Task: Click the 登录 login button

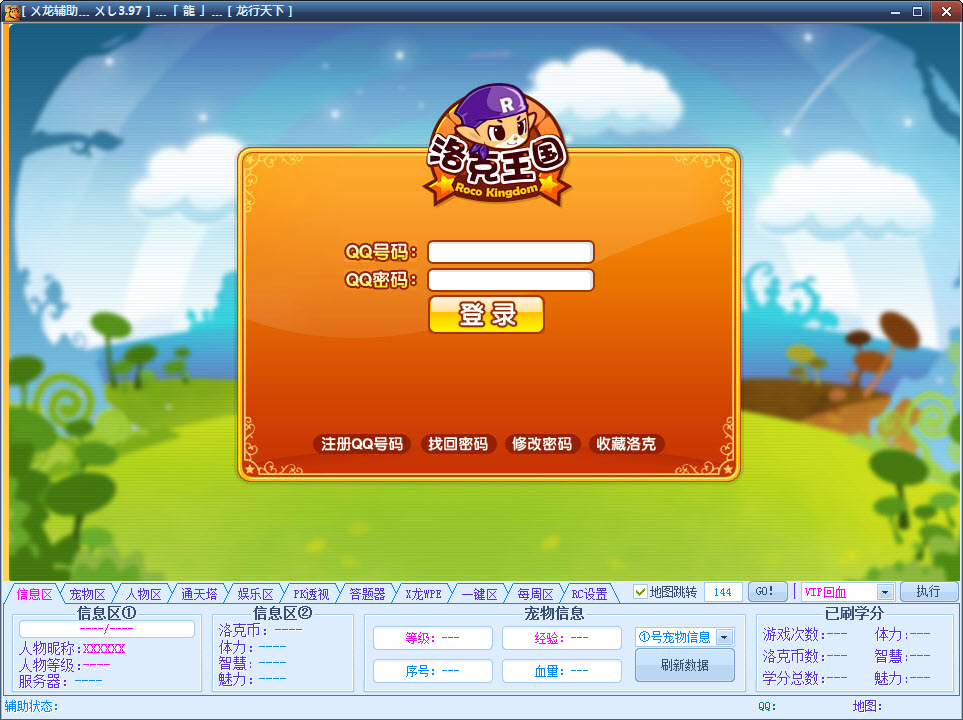Action: (486, 314)
